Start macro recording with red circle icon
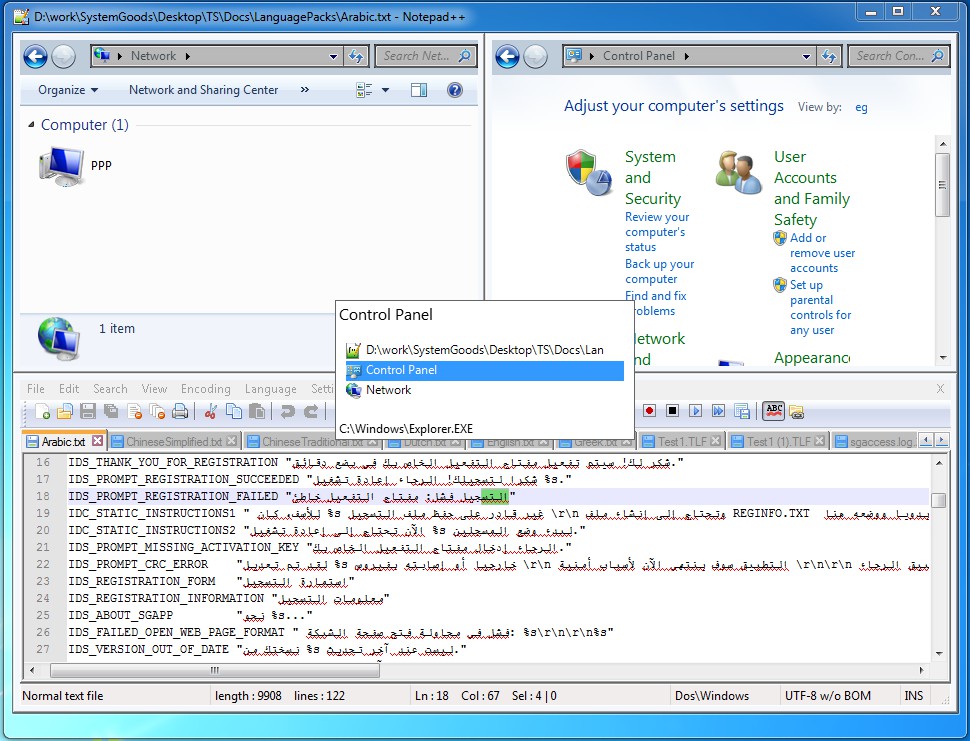 (649, 411)
